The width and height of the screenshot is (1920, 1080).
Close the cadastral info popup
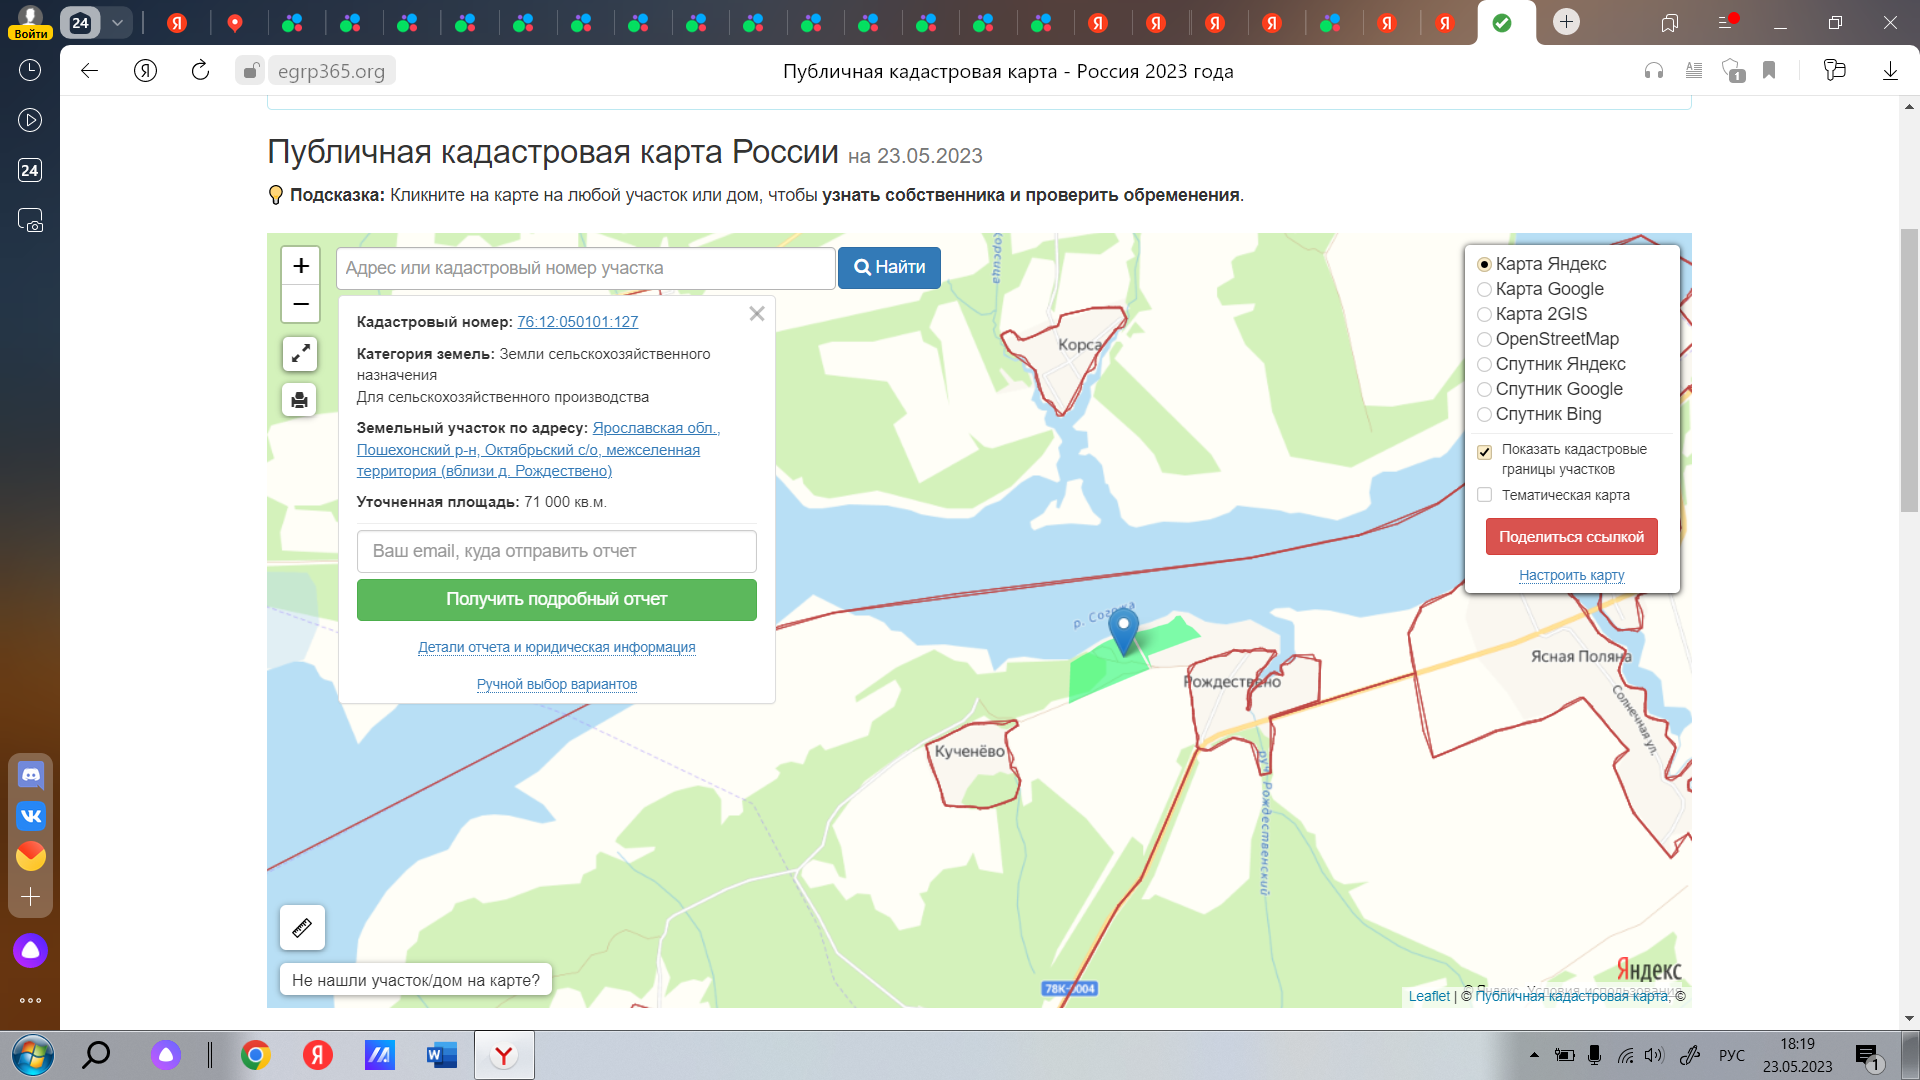point(757,314)
